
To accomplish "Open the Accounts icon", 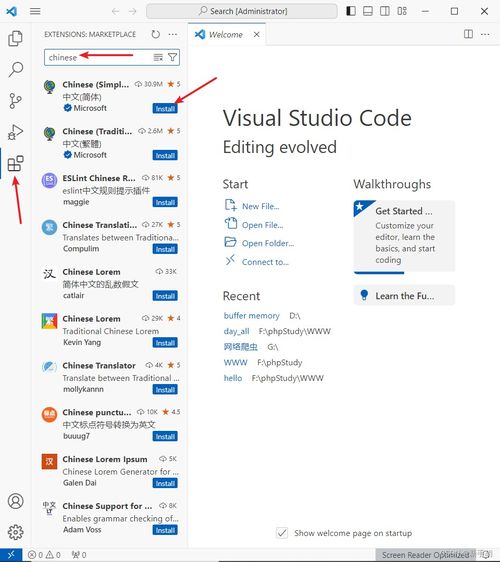I will (x=15, y=501).
